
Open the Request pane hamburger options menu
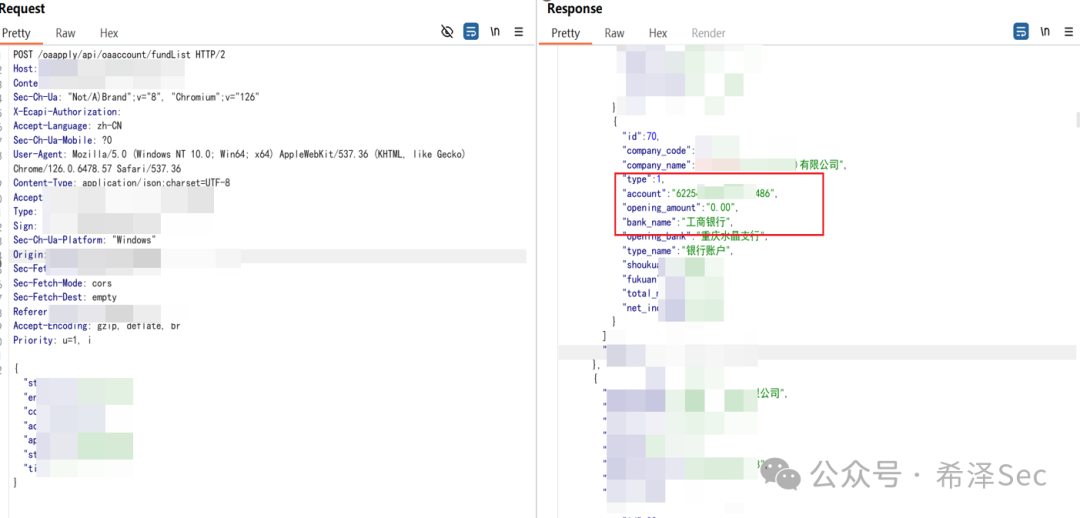[x=519, y=32]
